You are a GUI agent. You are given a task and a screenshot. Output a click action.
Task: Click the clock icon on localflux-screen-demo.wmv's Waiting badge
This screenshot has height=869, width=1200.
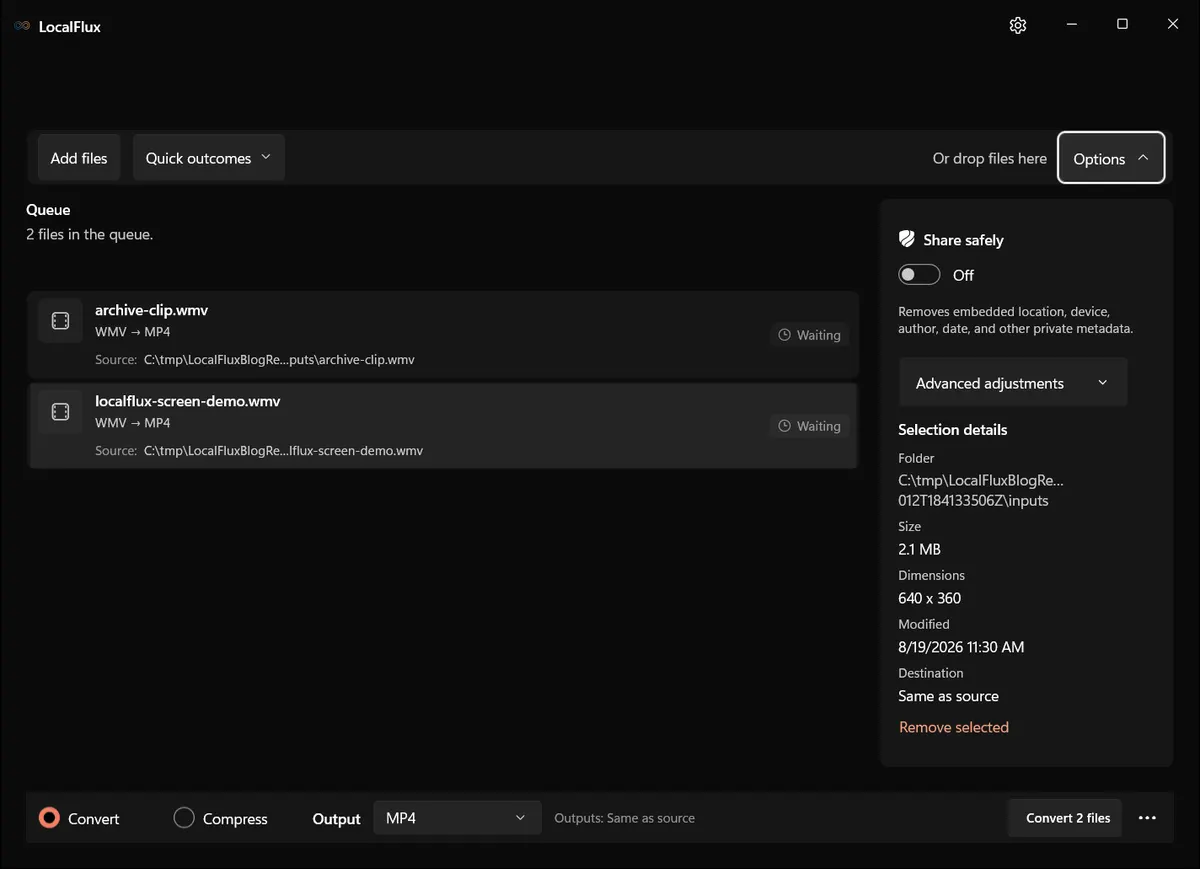pyautogui.click(x=785, y=426)
